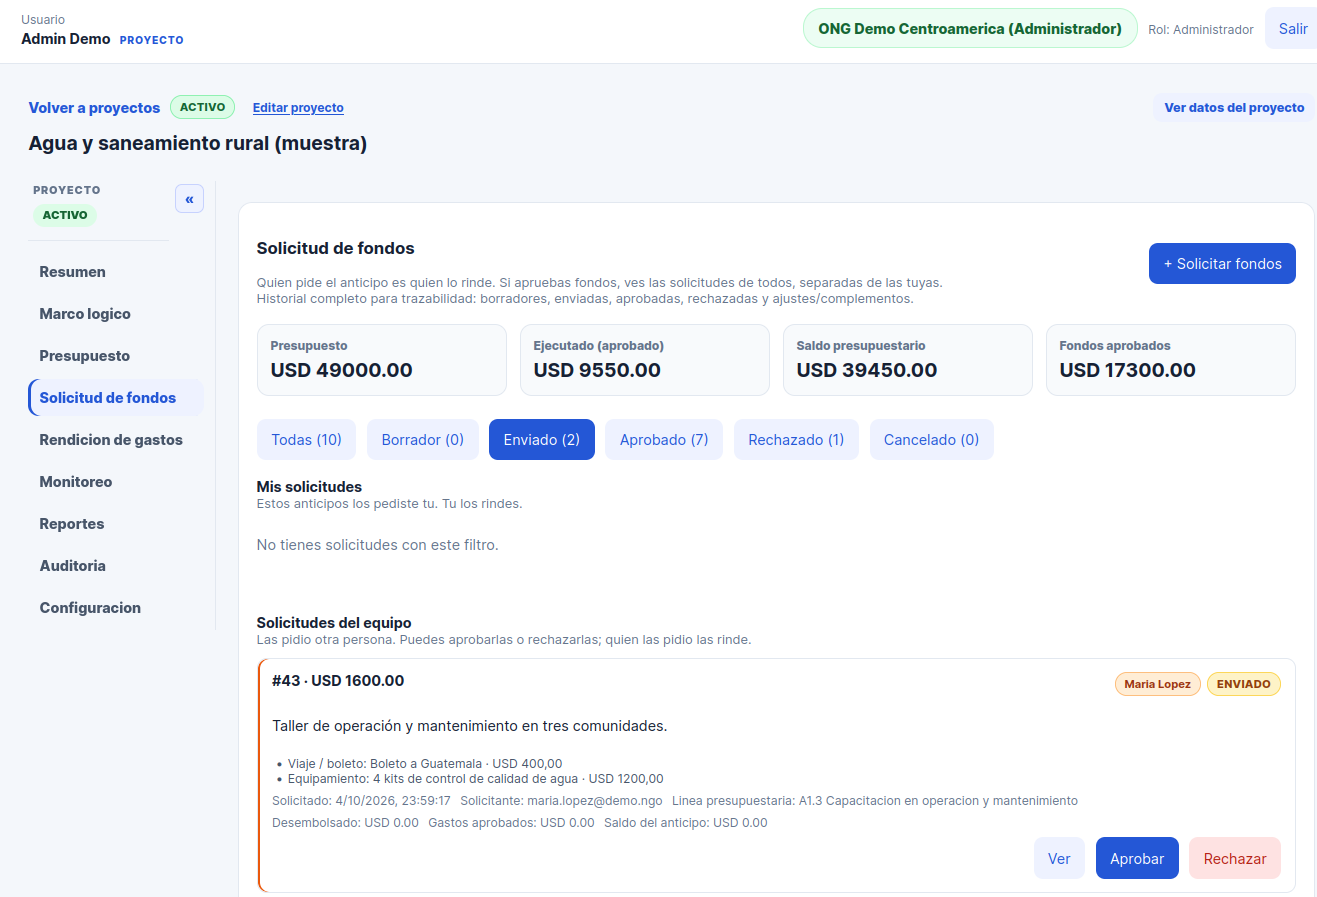Click the ACTIVO badge beside Volver a proyectos
The width and height of the screenshot is (1317, 897).
point(202,107)
